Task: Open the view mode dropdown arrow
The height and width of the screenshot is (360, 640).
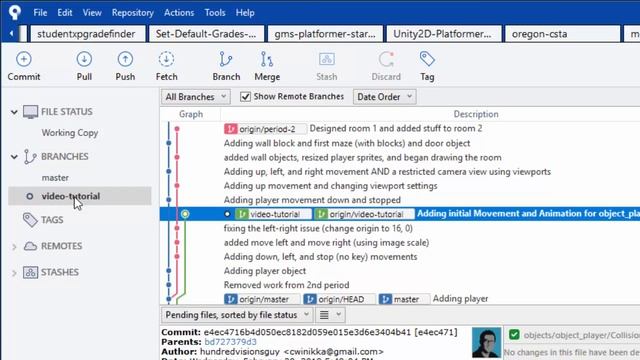Action: [x=338, y=315]
